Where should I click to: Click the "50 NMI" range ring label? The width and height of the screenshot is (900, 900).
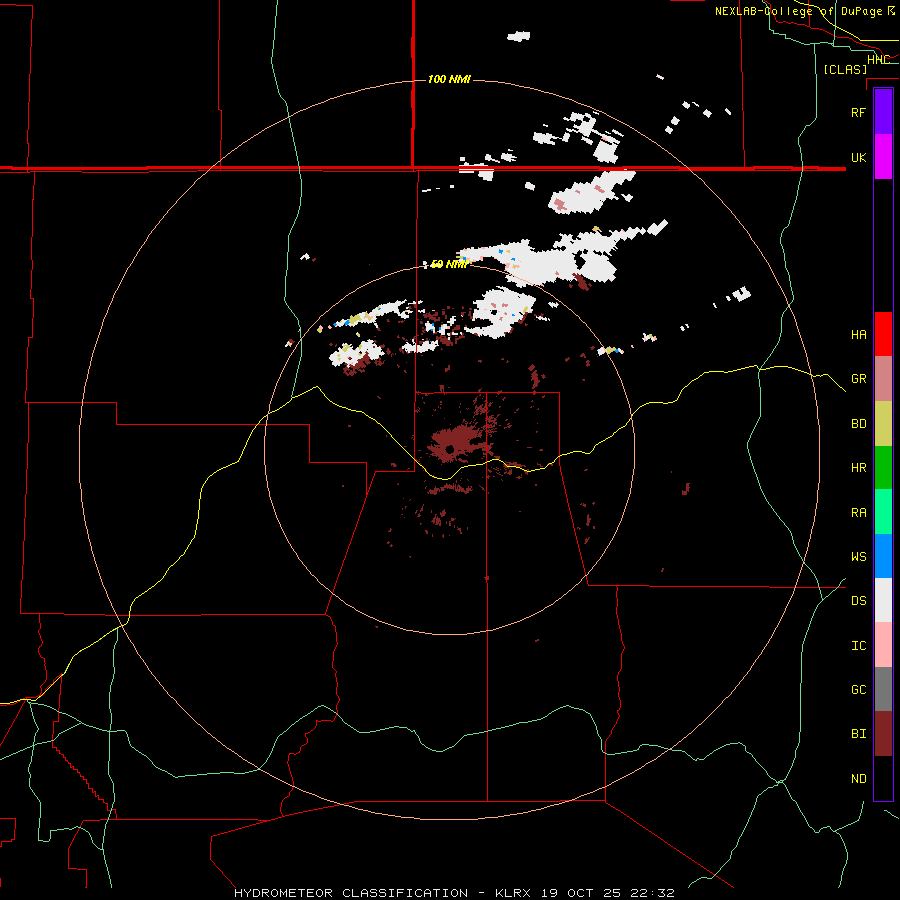coord(449,264)
